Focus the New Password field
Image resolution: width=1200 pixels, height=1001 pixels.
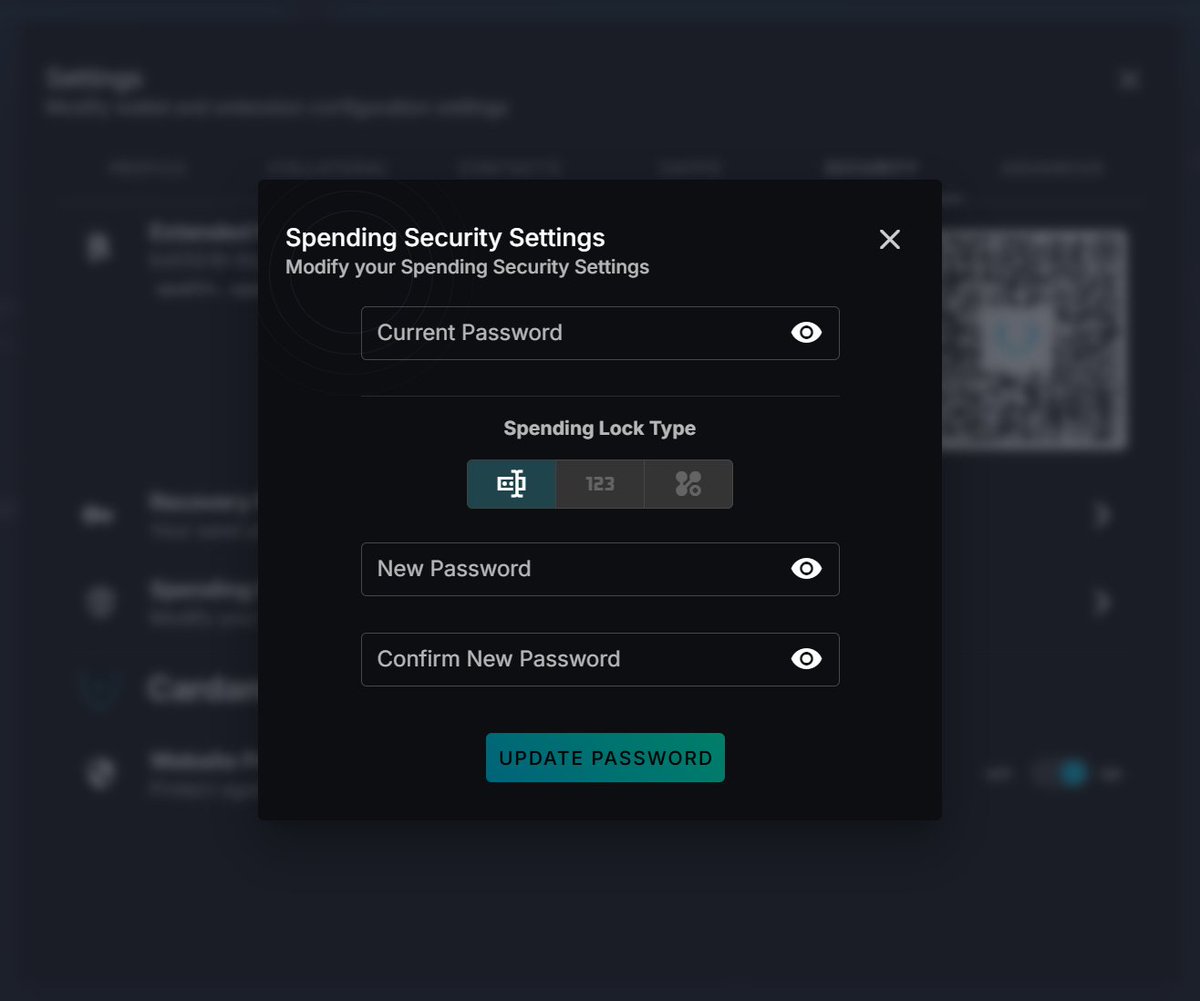coord(600,569)
